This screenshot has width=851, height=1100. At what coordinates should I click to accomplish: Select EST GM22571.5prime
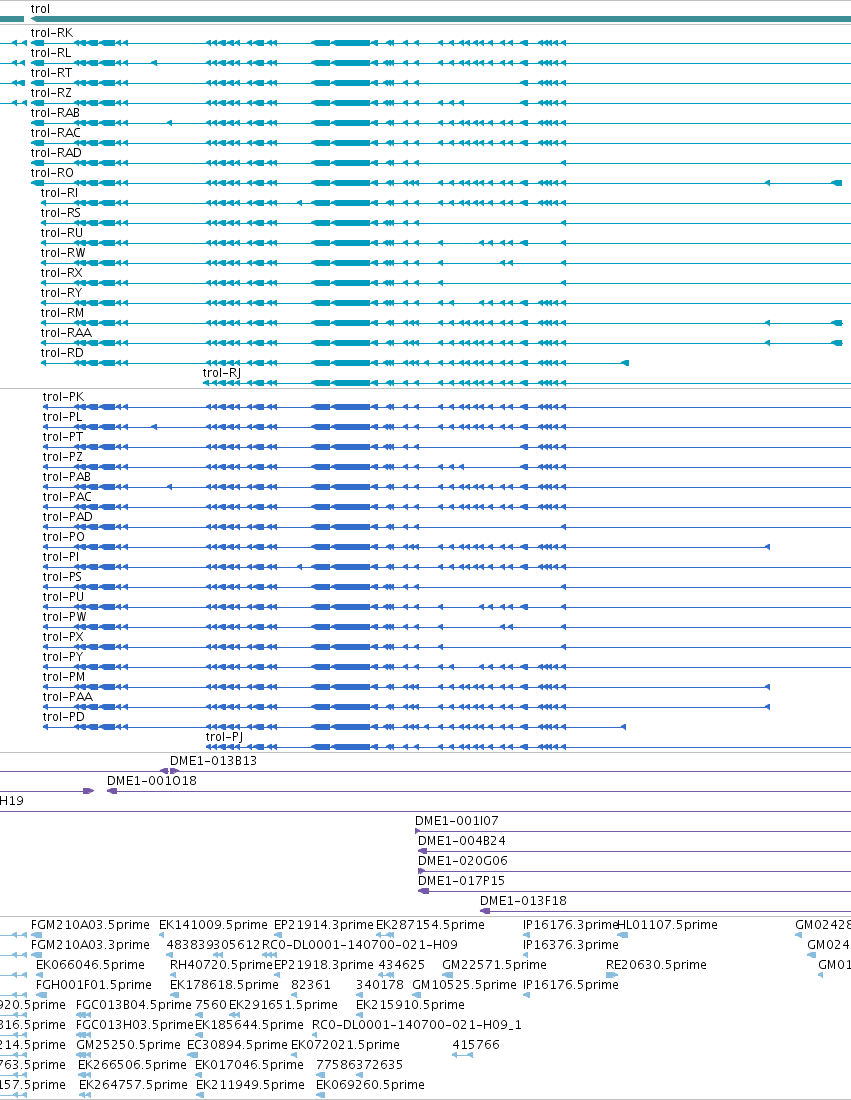[x=495, y=965]
